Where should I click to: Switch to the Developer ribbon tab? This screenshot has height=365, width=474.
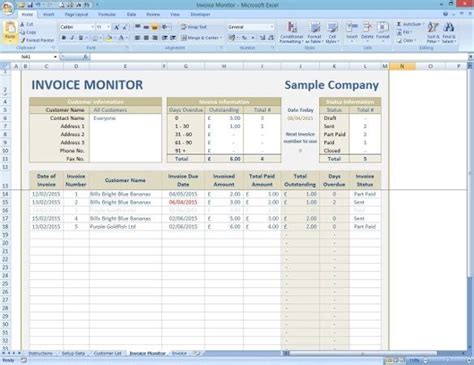point(200,15)
